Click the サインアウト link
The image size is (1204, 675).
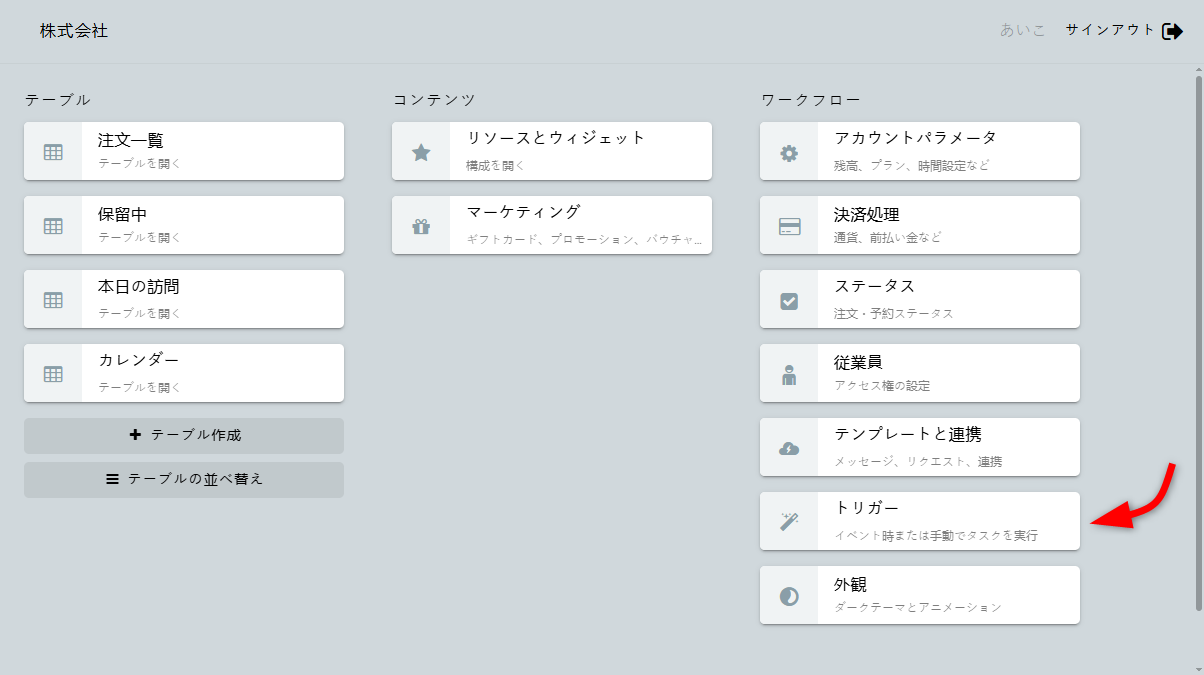point(1110,30)
